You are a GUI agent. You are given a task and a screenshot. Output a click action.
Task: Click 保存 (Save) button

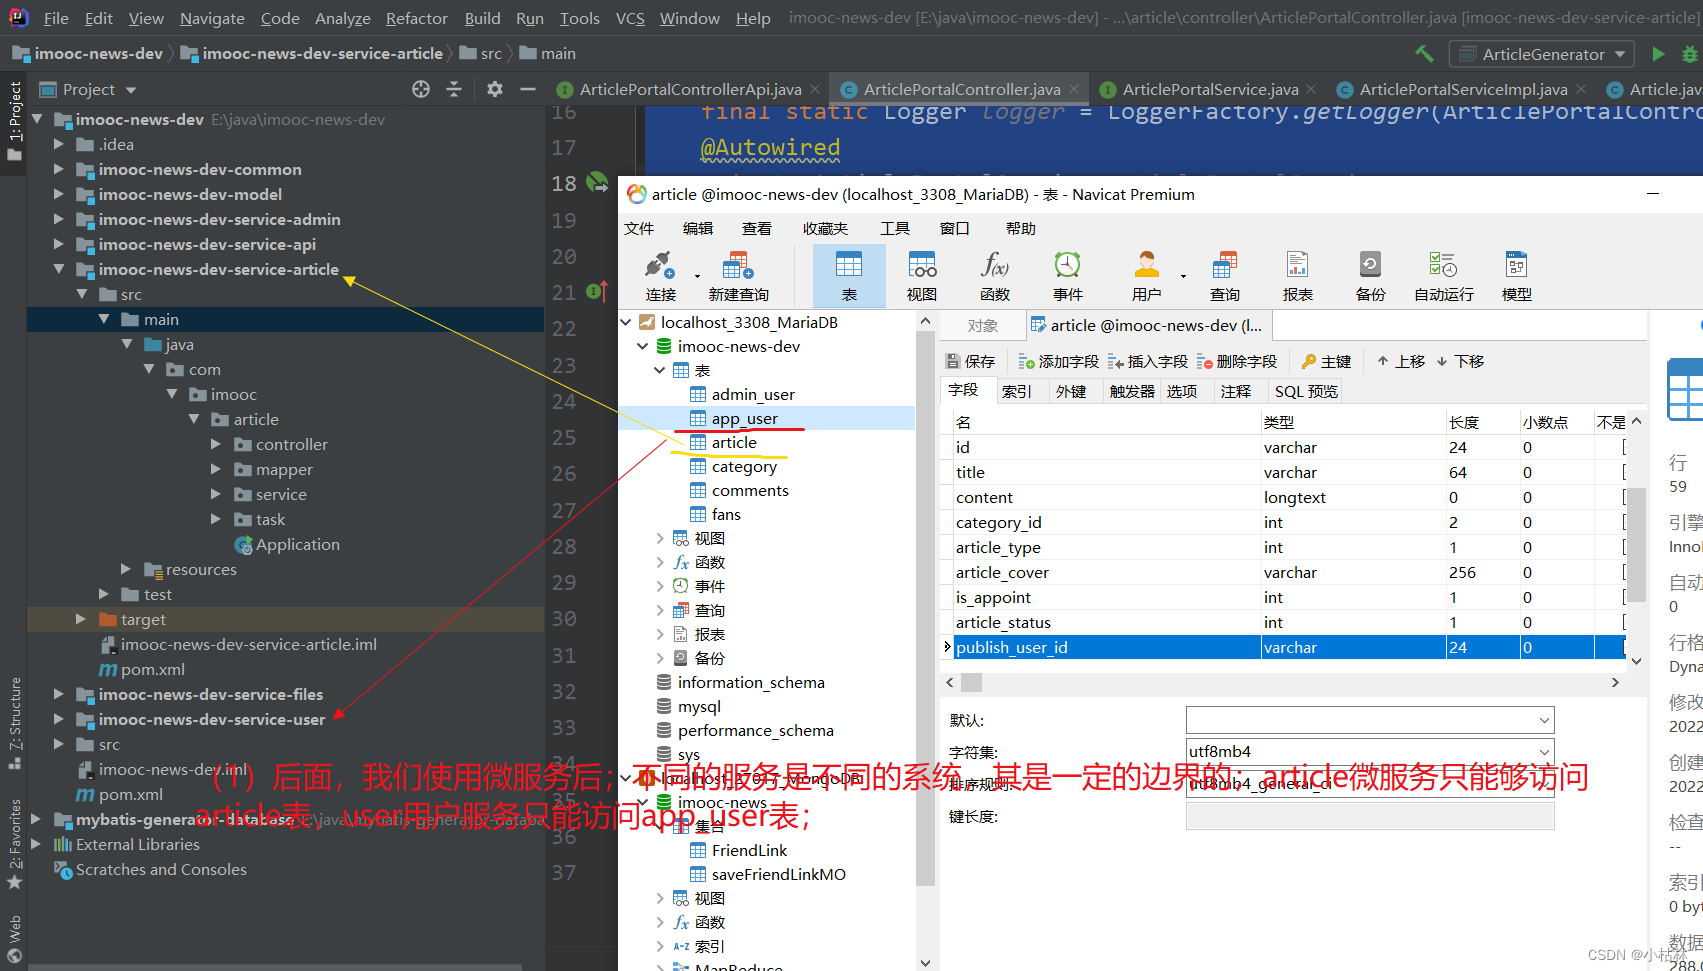point(969,361)
